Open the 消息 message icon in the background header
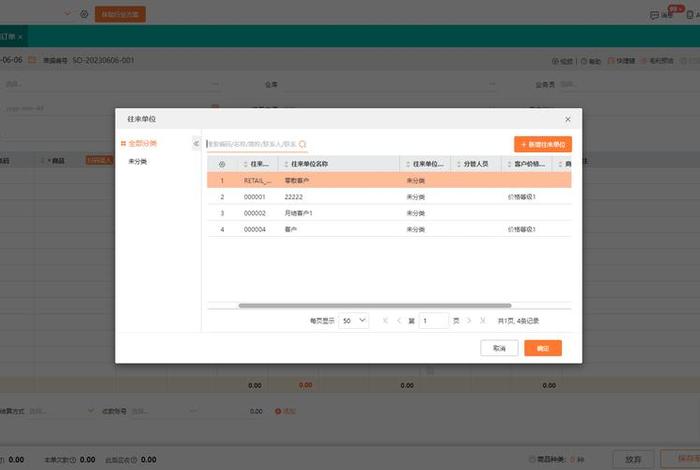The image size is (700, 470). [x=654, y=15]
